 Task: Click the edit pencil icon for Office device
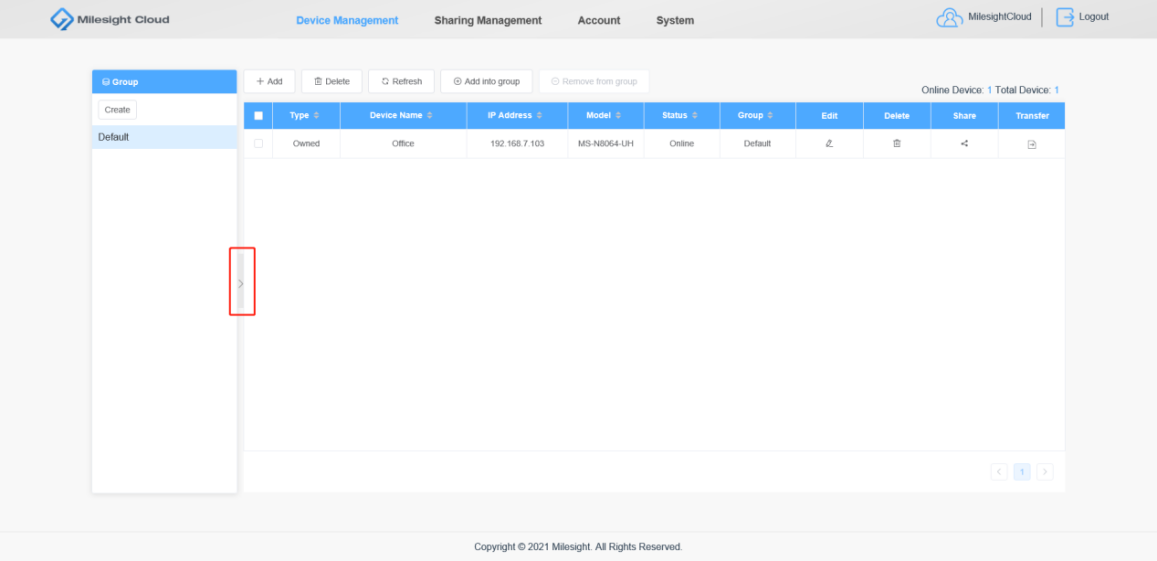pyautogui.click(x=829, y=143)
